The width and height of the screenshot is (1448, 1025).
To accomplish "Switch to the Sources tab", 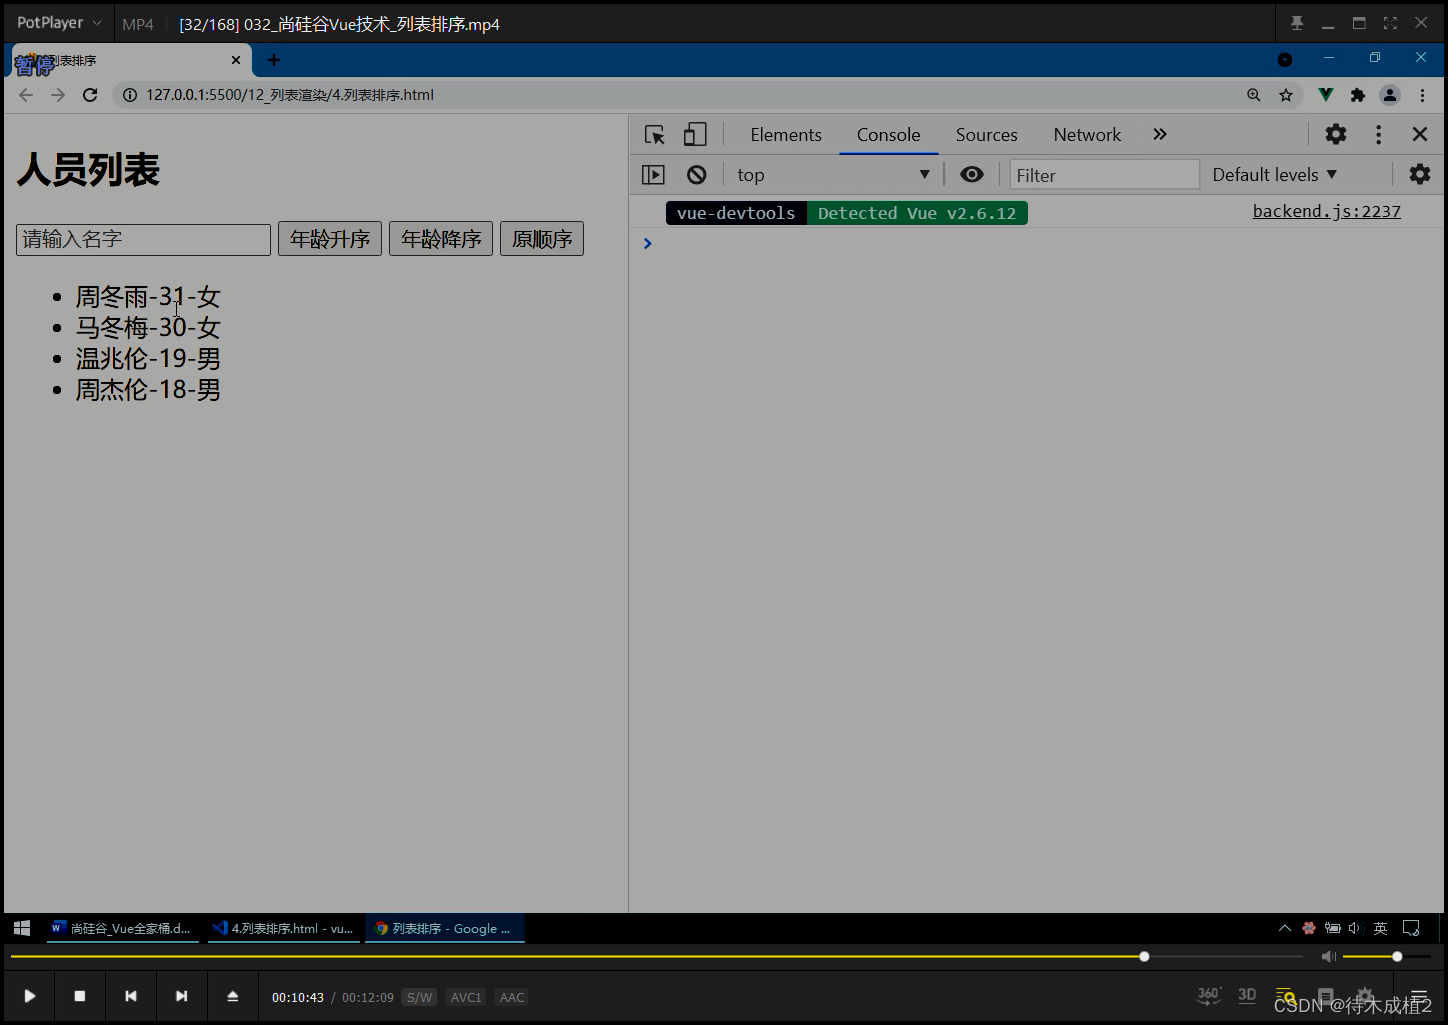I will pos(987,135).
